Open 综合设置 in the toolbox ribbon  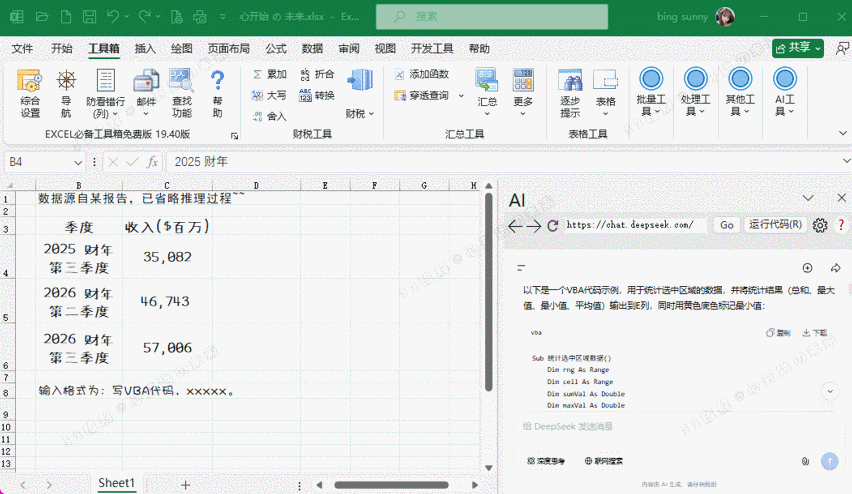pos(30,93)
